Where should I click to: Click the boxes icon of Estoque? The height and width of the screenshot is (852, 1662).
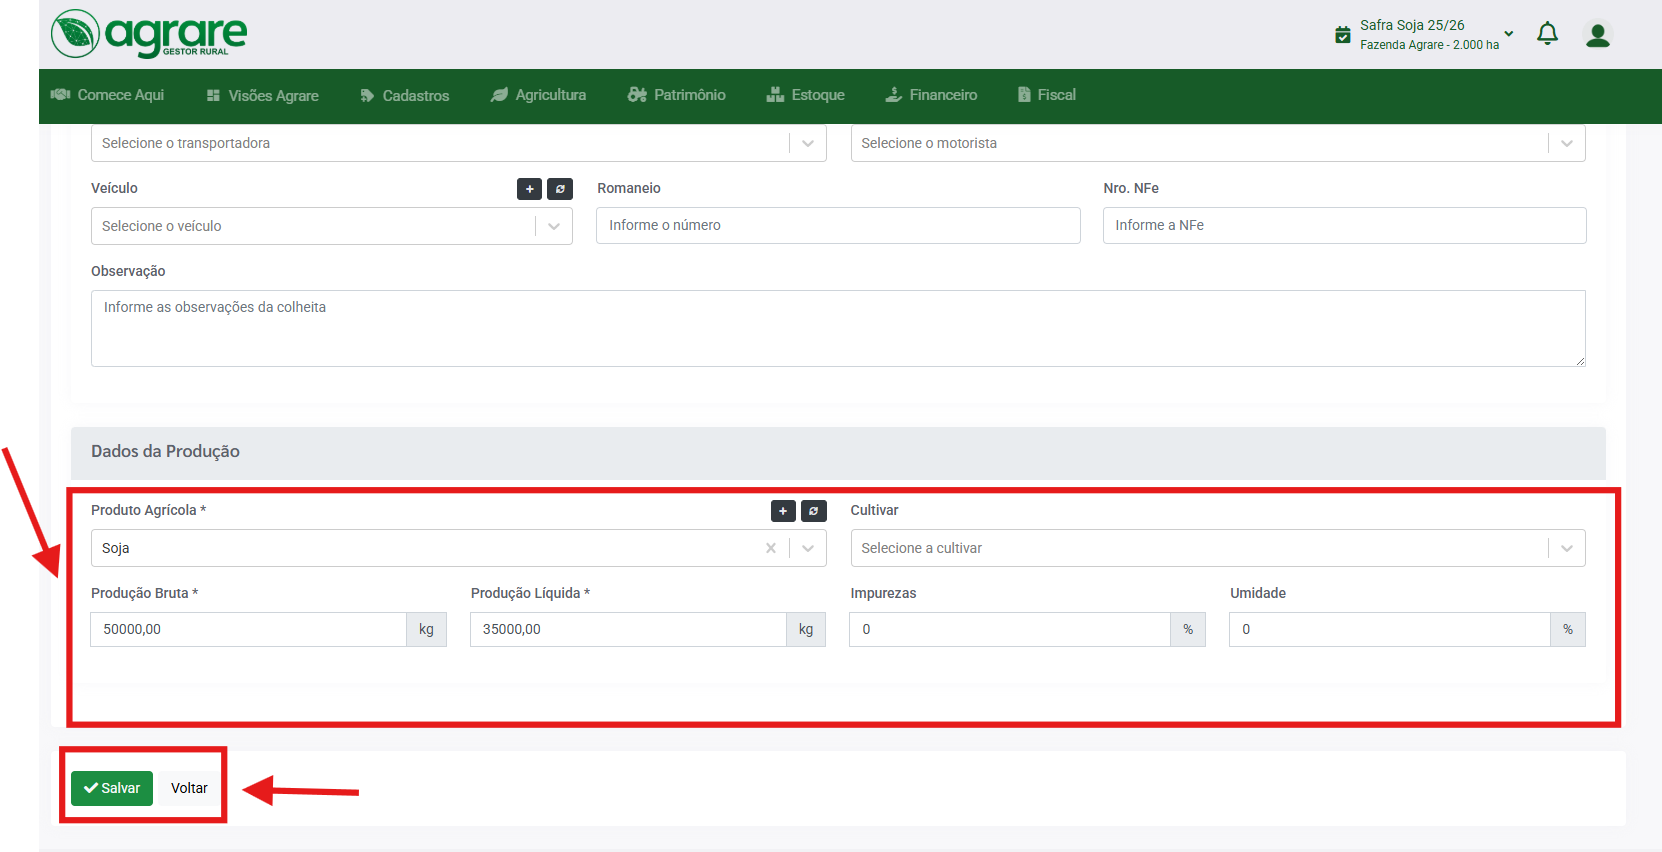click(x=775, y=95)
